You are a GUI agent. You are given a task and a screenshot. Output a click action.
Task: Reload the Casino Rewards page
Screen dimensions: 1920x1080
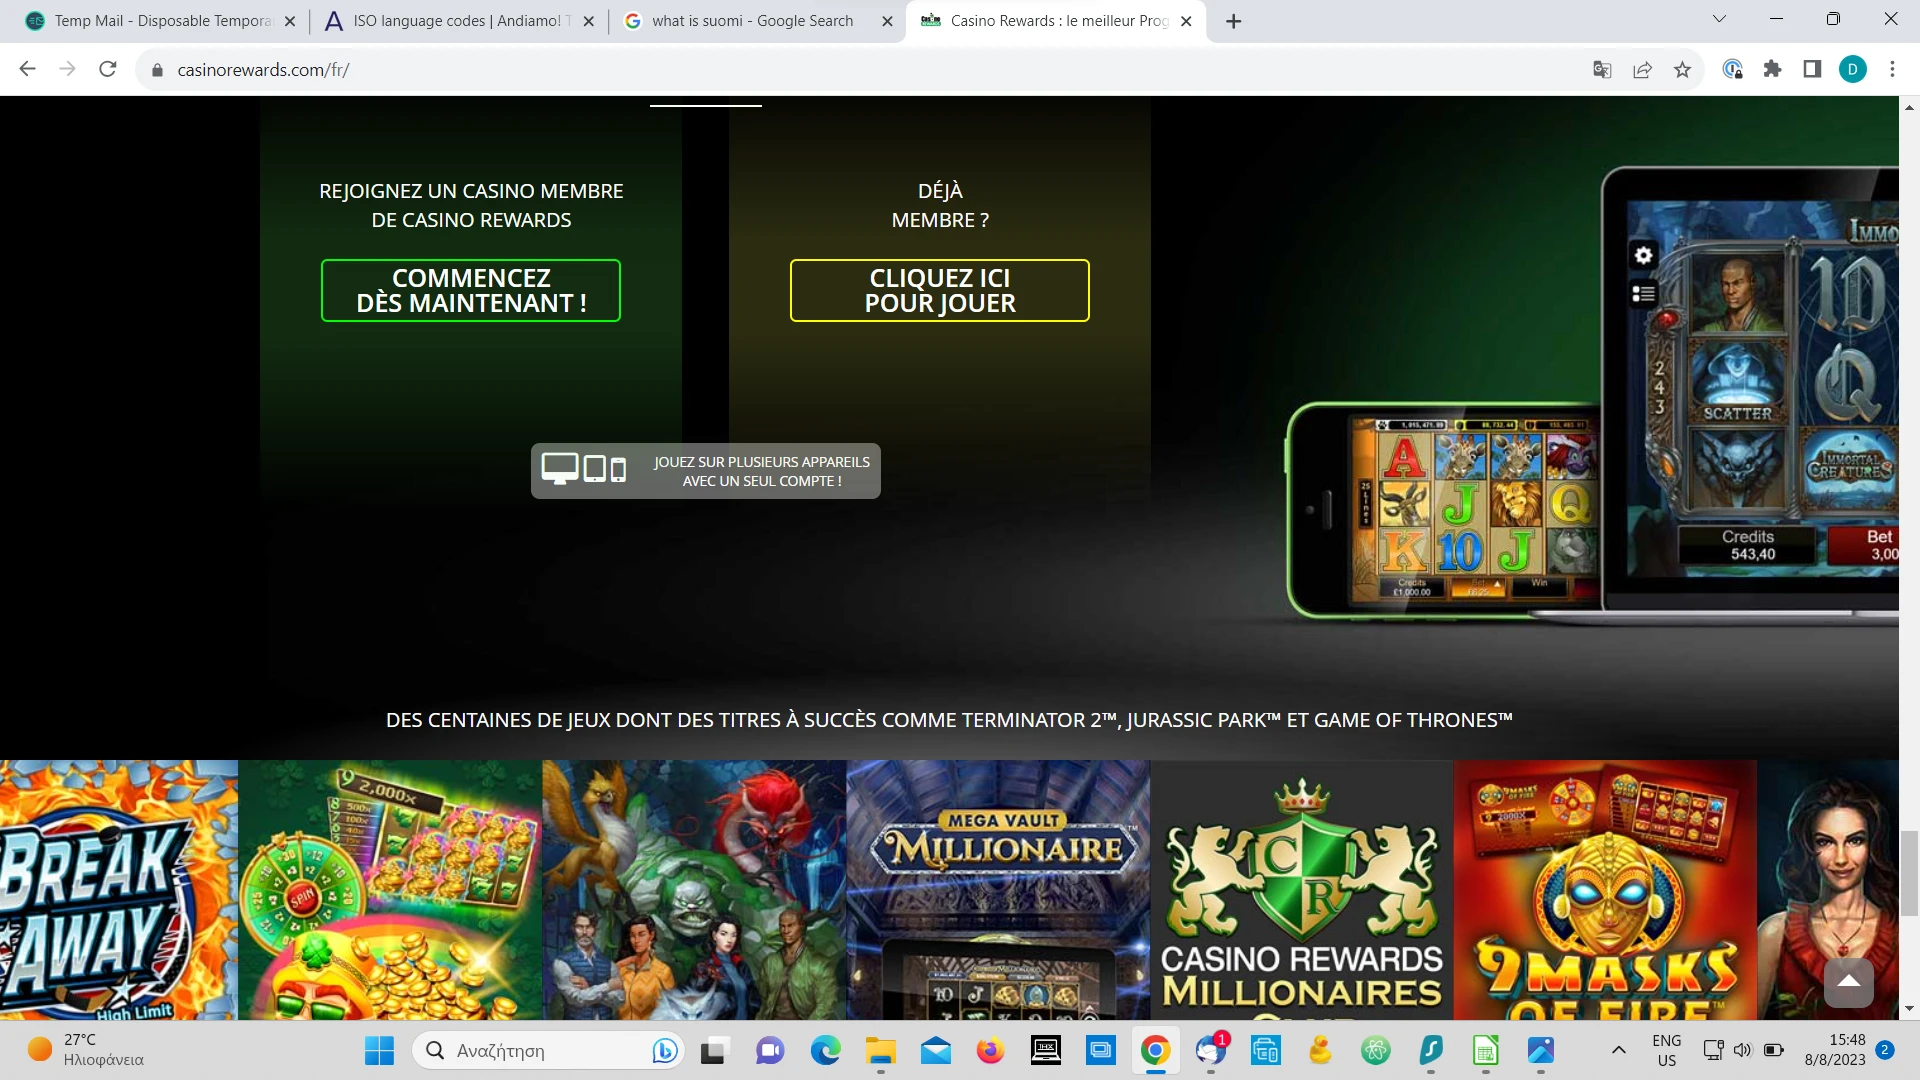tap(108, 69)
